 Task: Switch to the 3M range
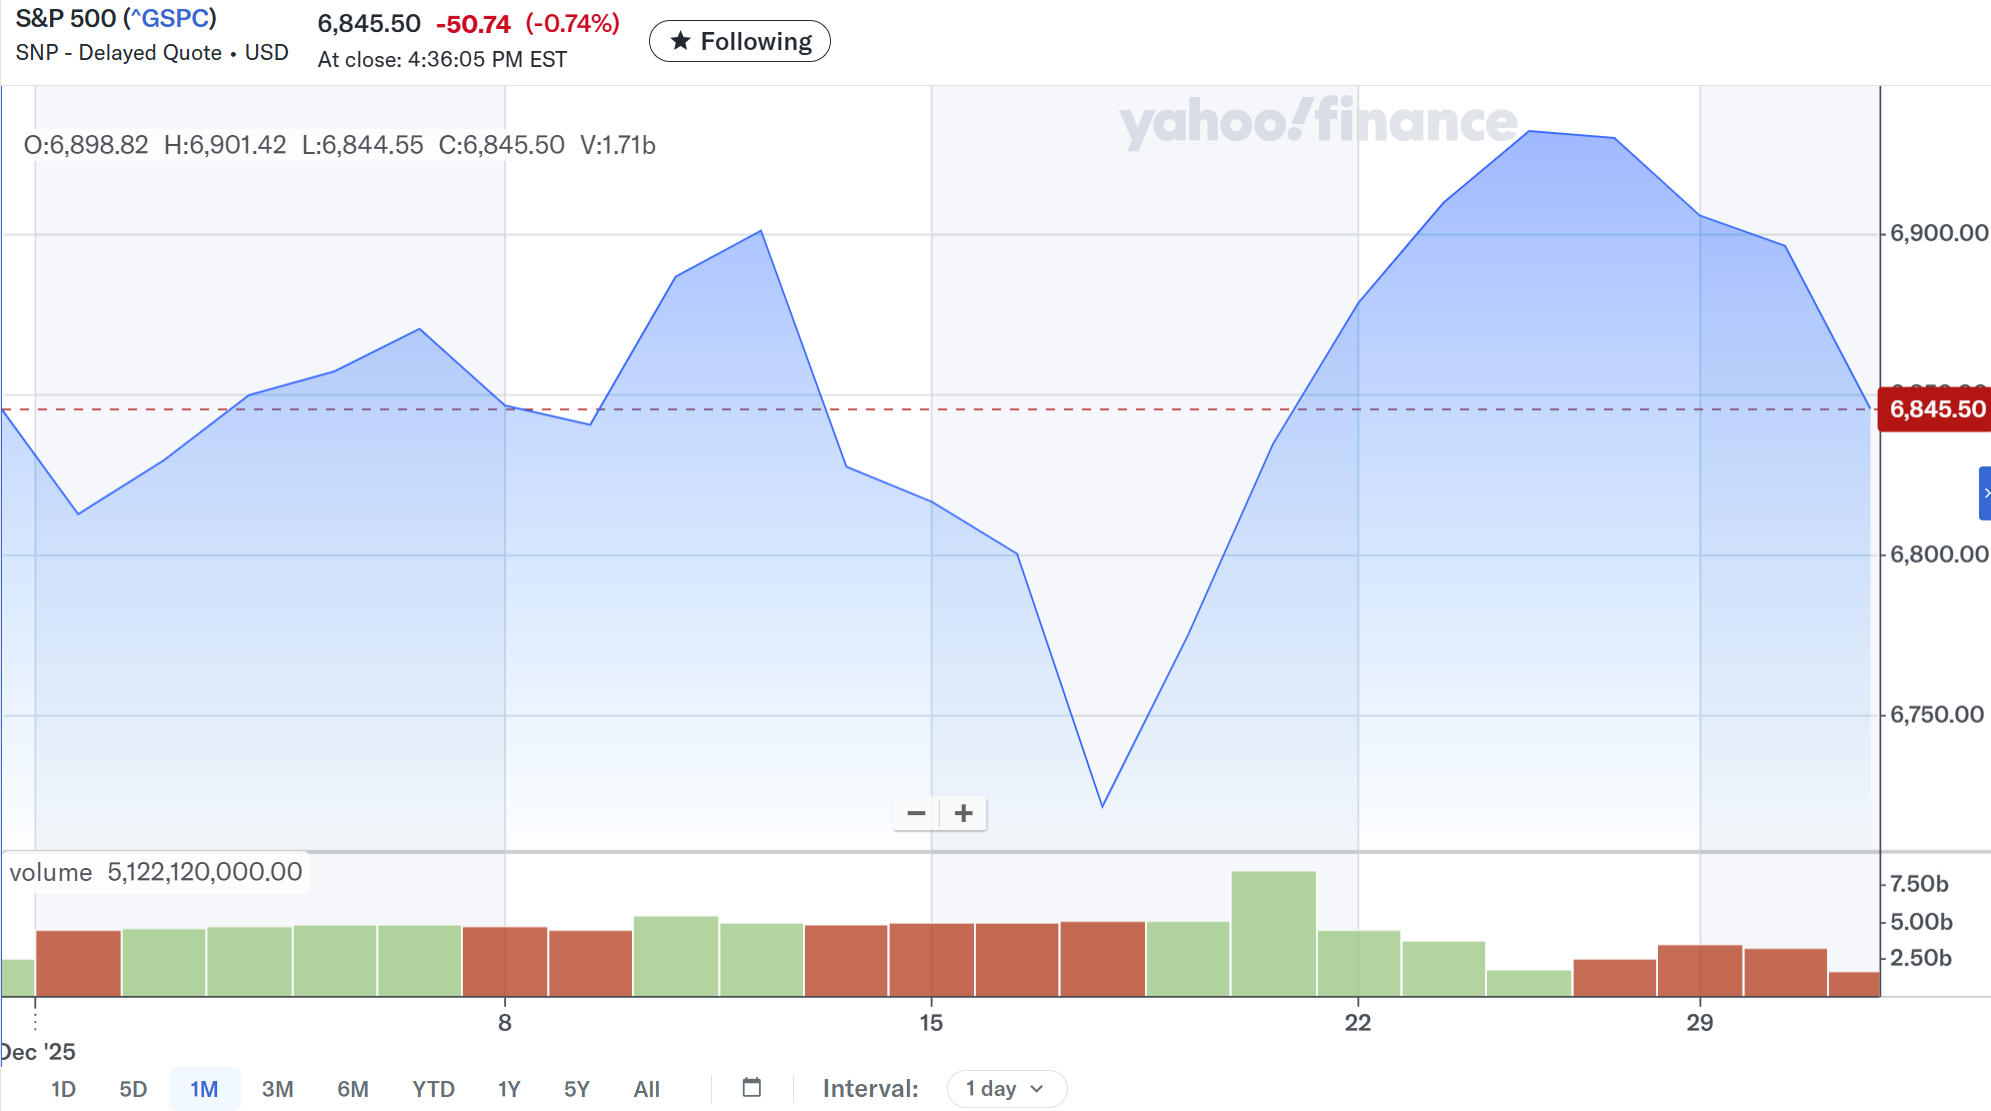click(277, 1089)
